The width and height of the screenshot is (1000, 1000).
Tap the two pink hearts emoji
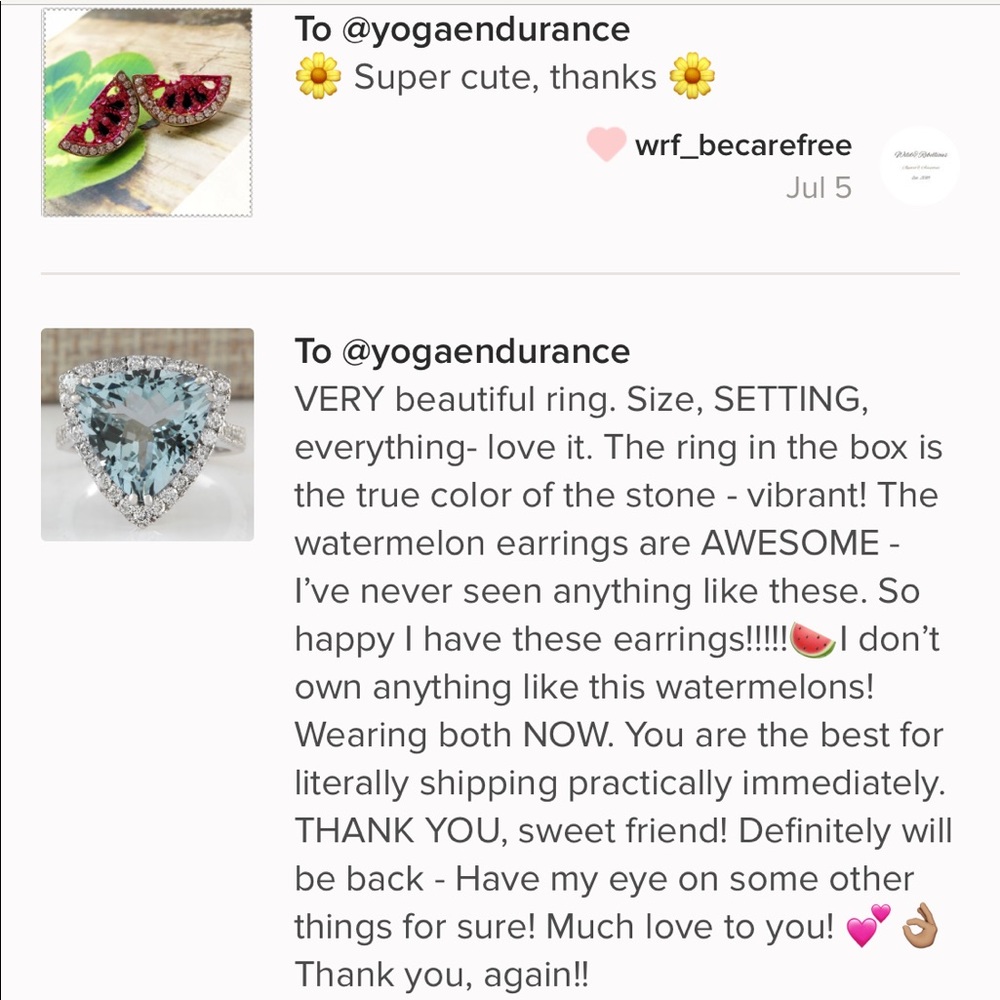pyautogui.click(x=867, y=925)
